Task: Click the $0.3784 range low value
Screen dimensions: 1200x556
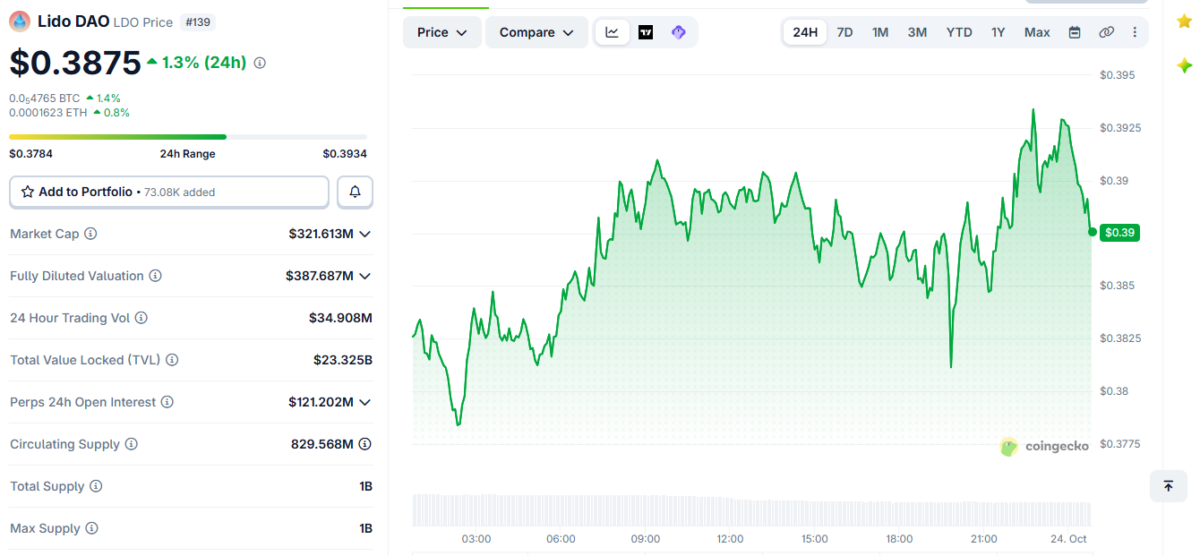Action: [31, 154]
